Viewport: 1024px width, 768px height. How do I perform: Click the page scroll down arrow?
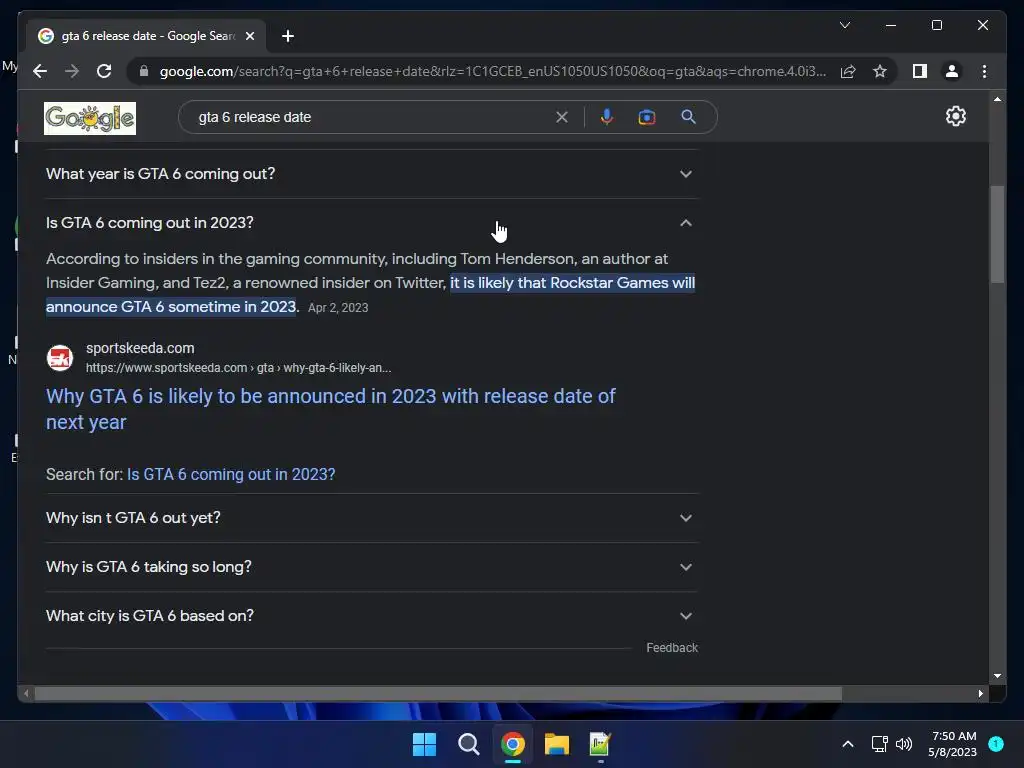click(x=997, y=676)
